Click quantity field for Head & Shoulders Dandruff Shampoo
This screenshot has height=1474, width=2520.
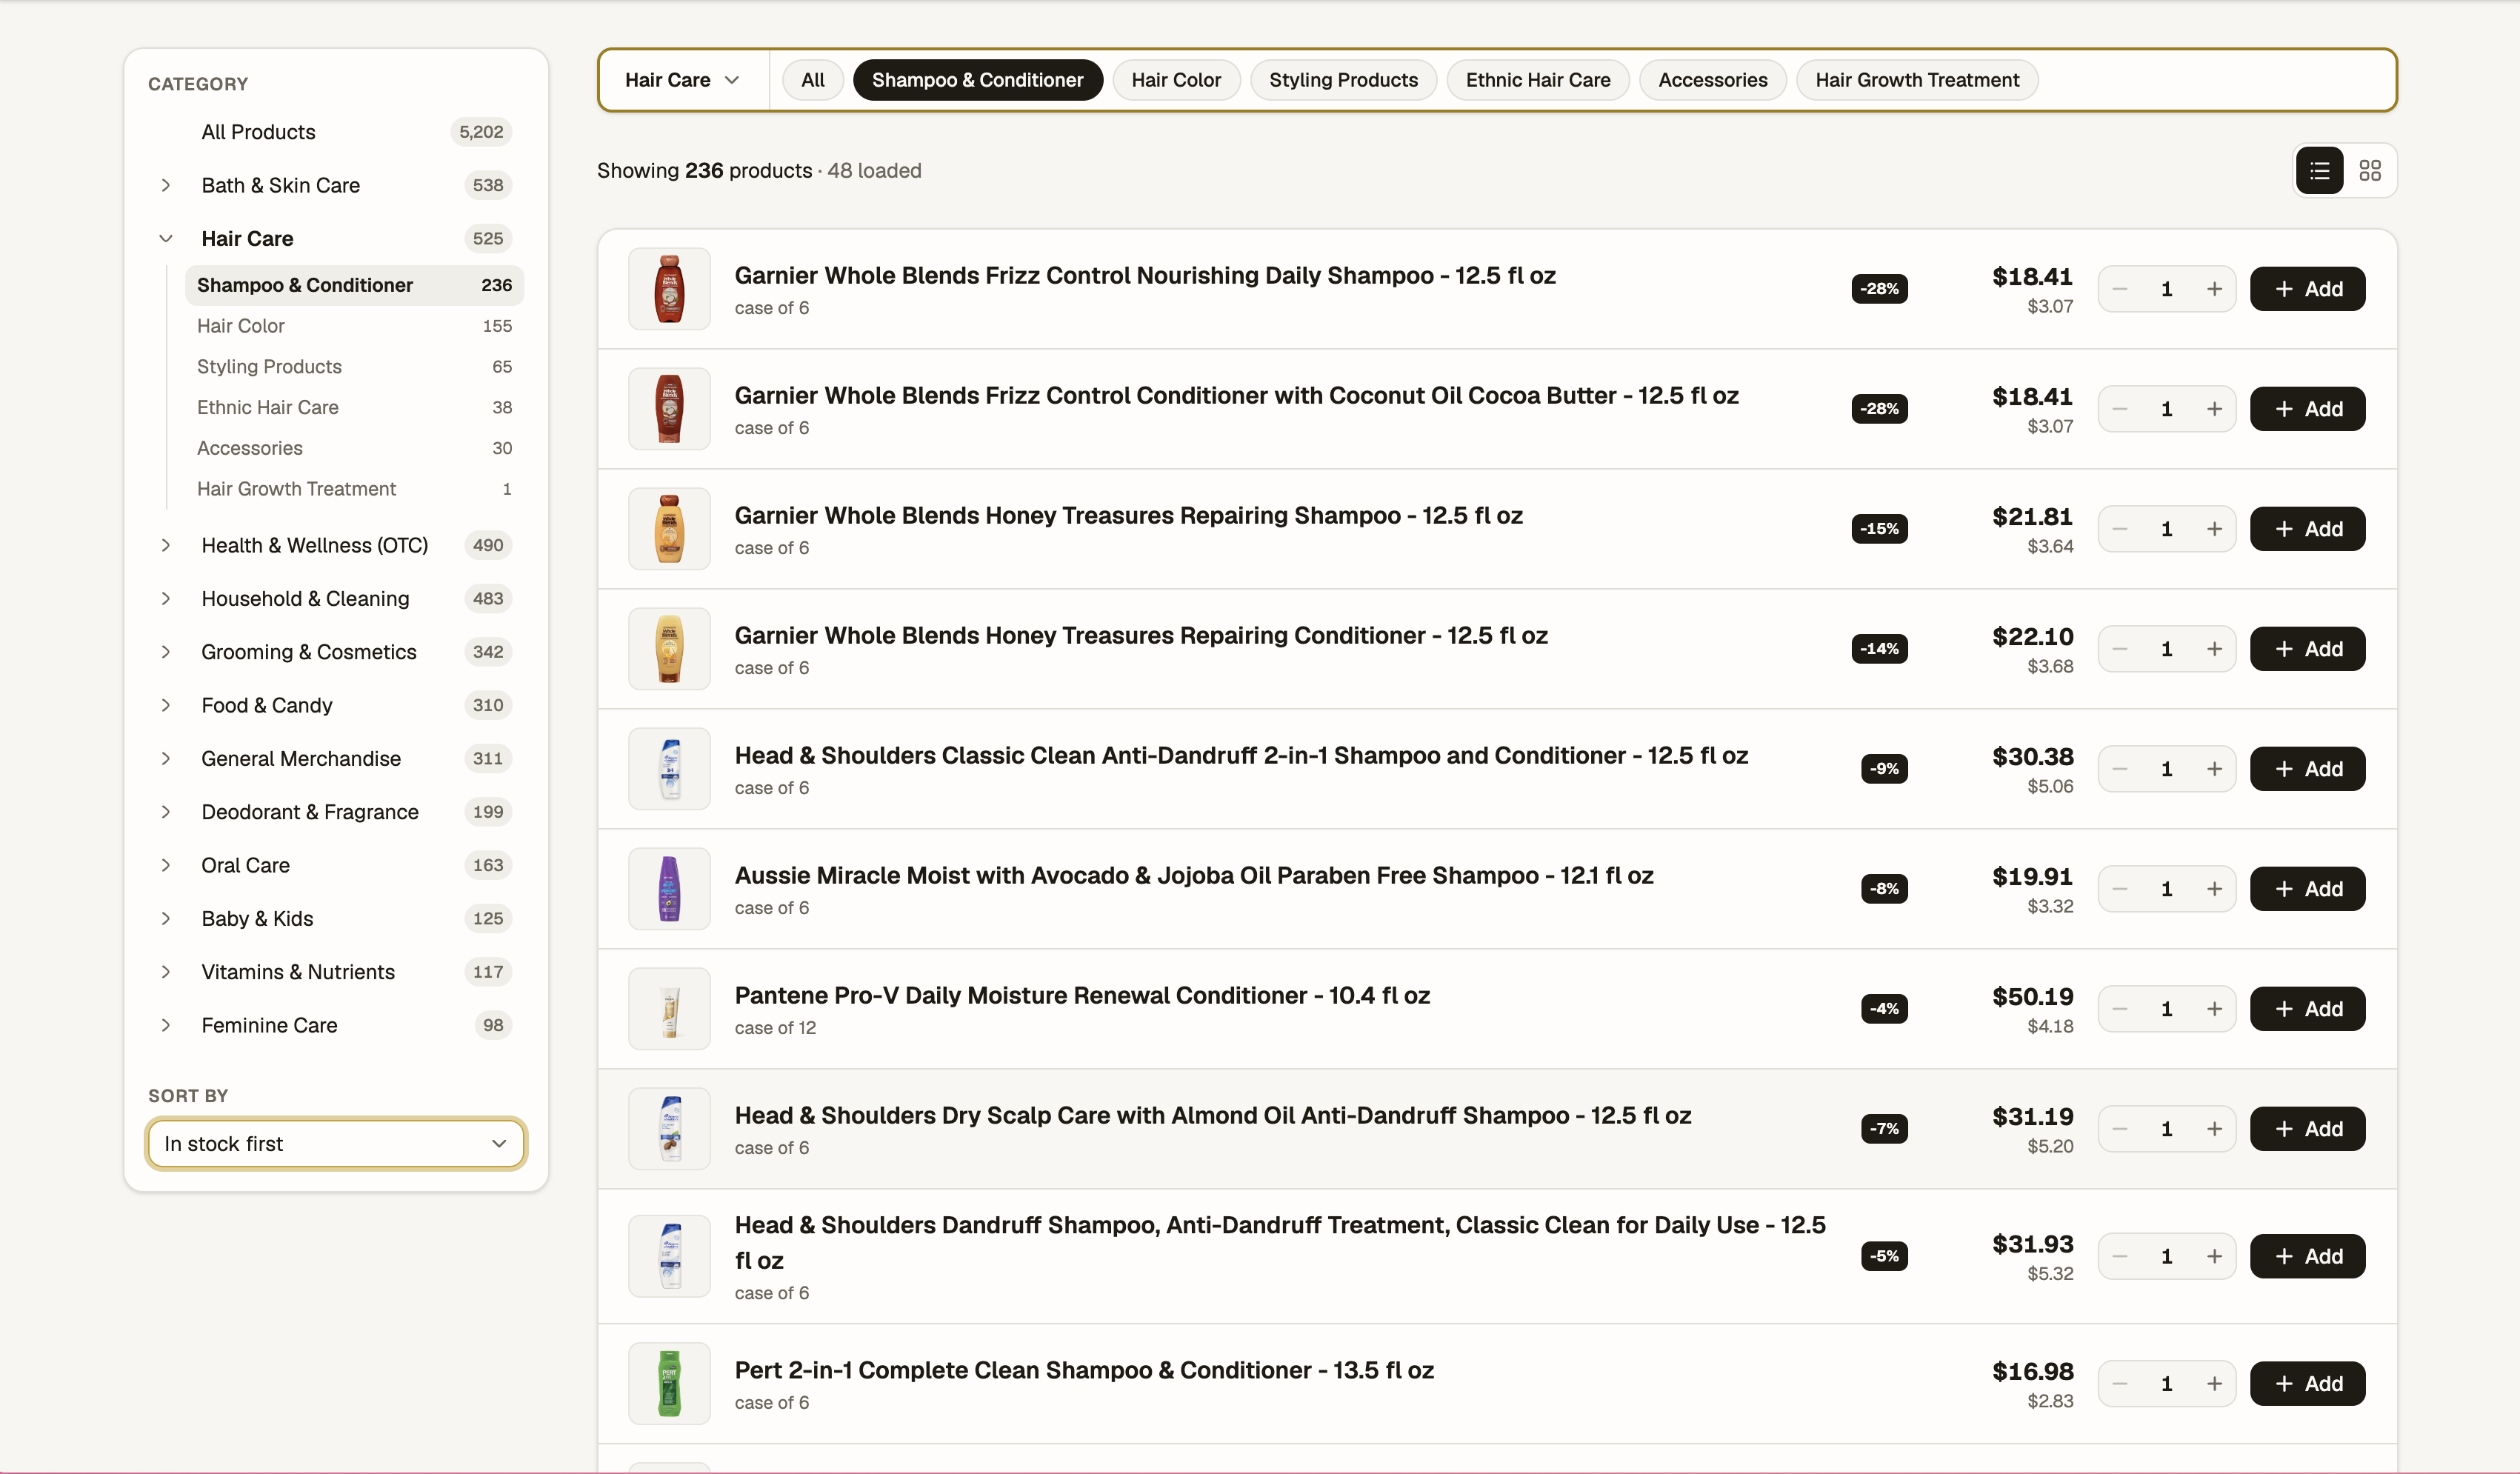click(2167, 1256)
